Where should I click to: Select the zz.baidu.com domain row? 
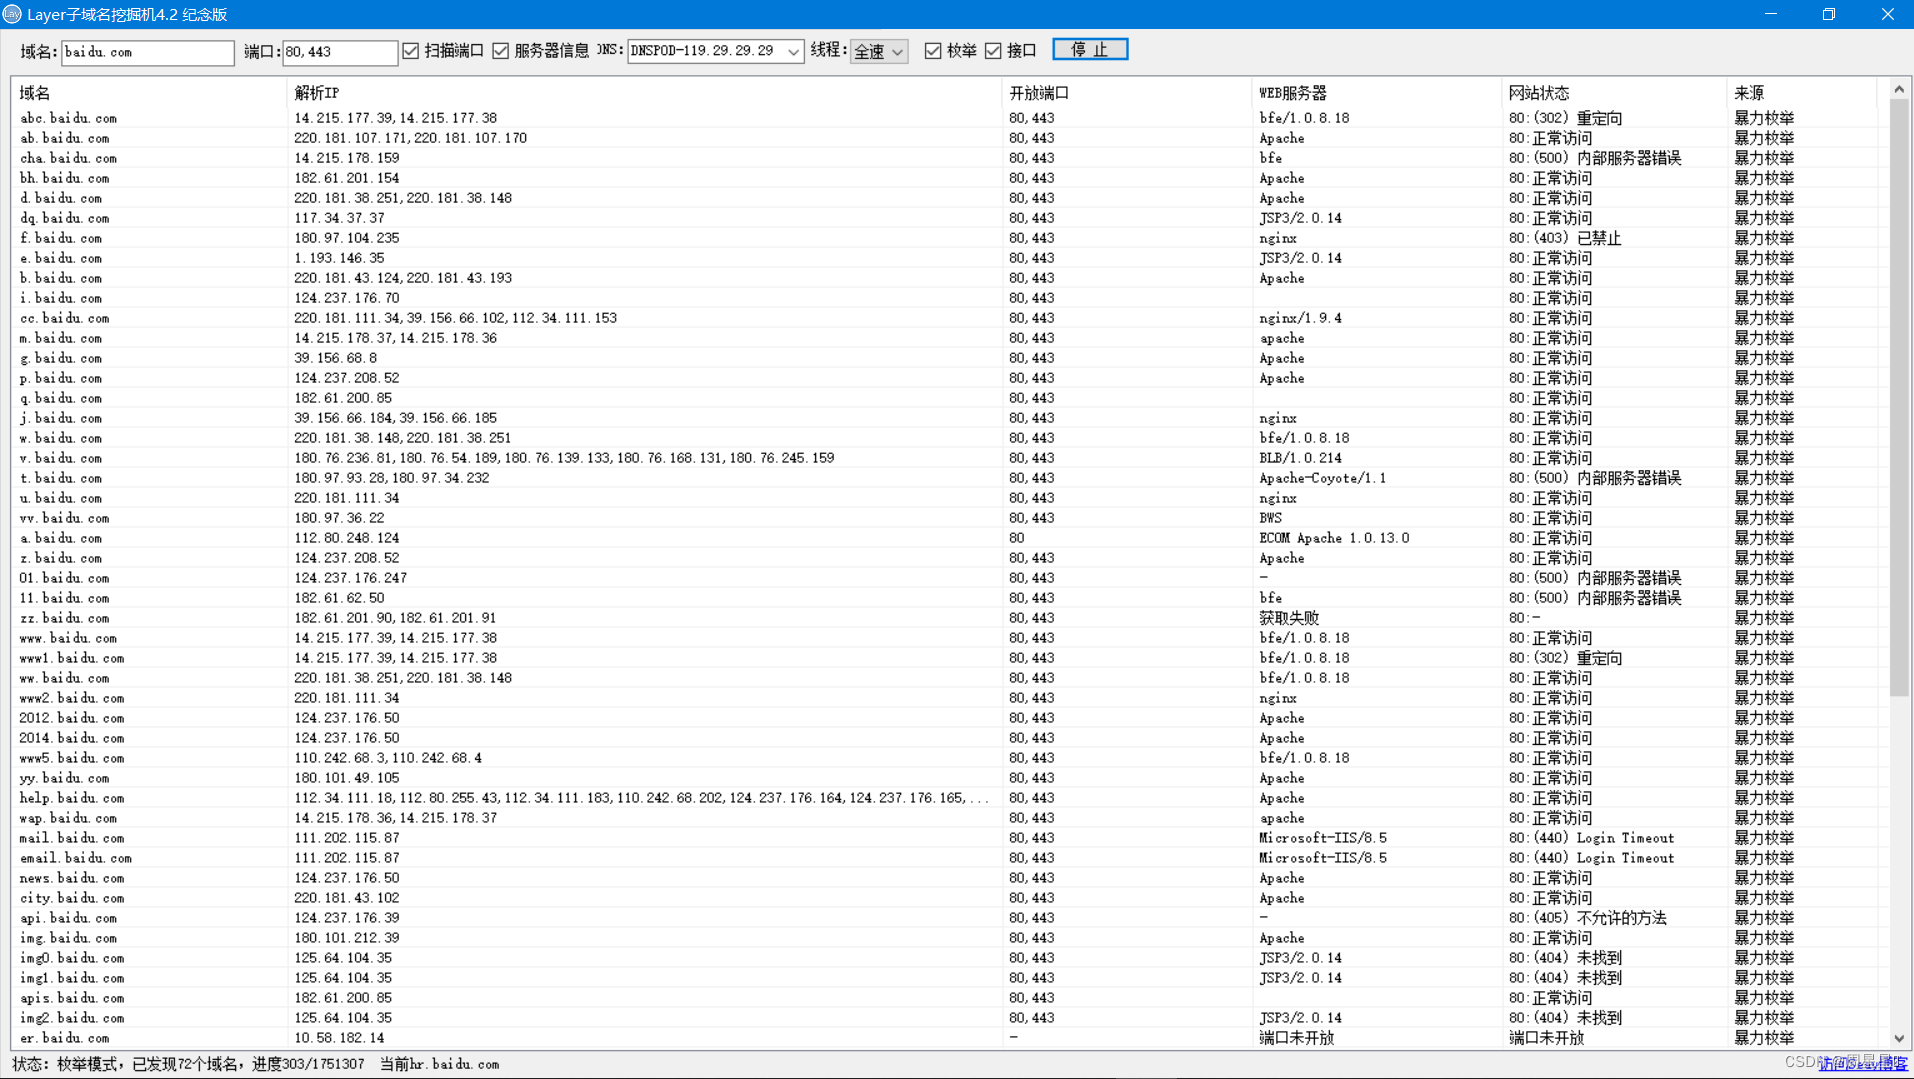[945, 618]
